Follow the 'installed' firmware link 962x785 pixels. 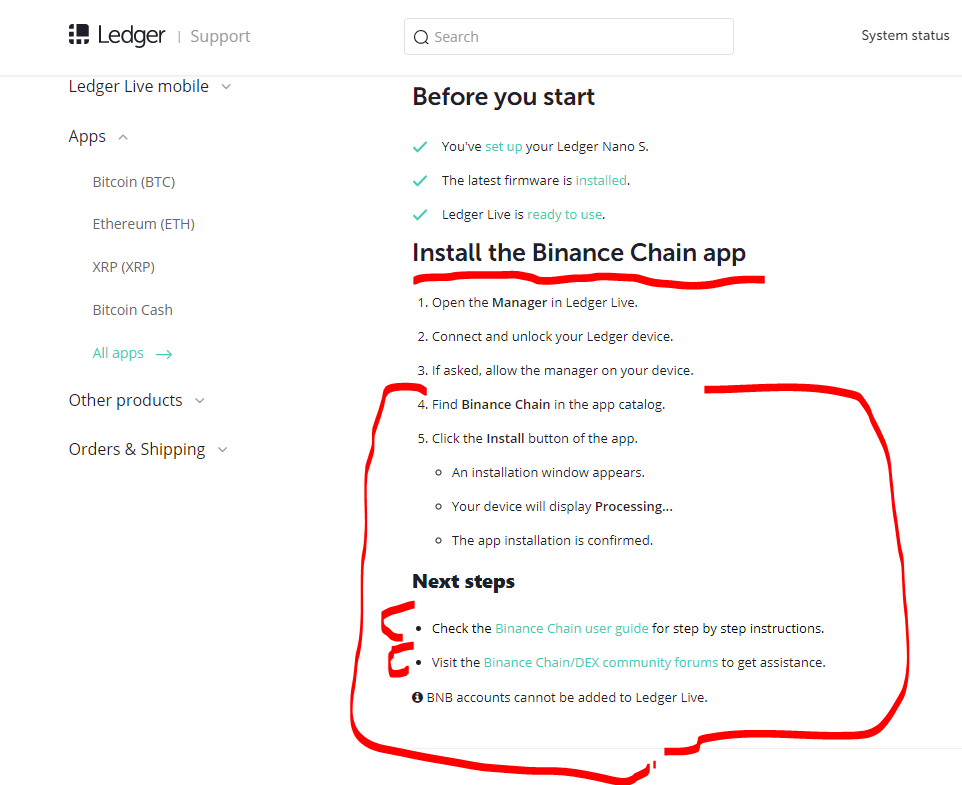[x=601, y=180]
